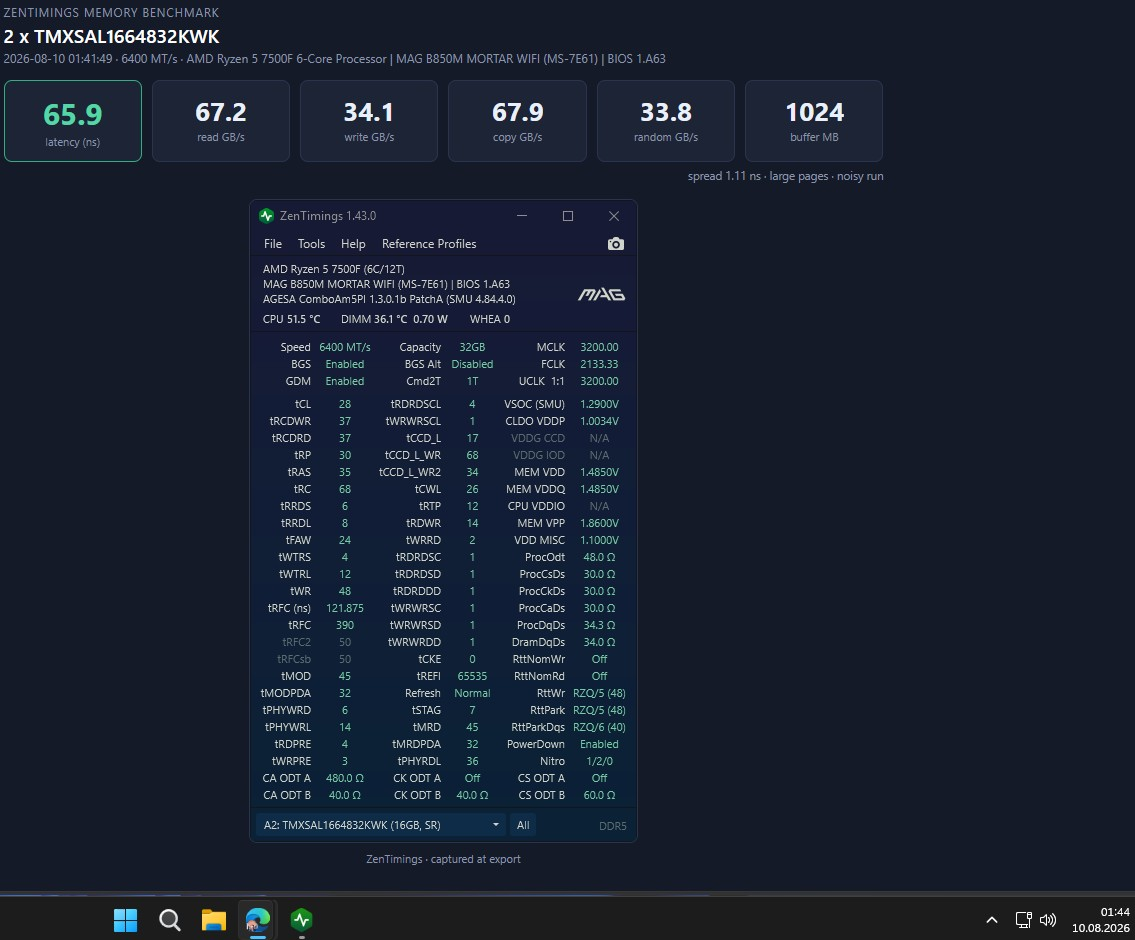The height and width of the screenshot is (940, 1135).
Task: Click the ProcOdt value 48.0 Ω
Action: pyautogui.click(x=599, y=557)
